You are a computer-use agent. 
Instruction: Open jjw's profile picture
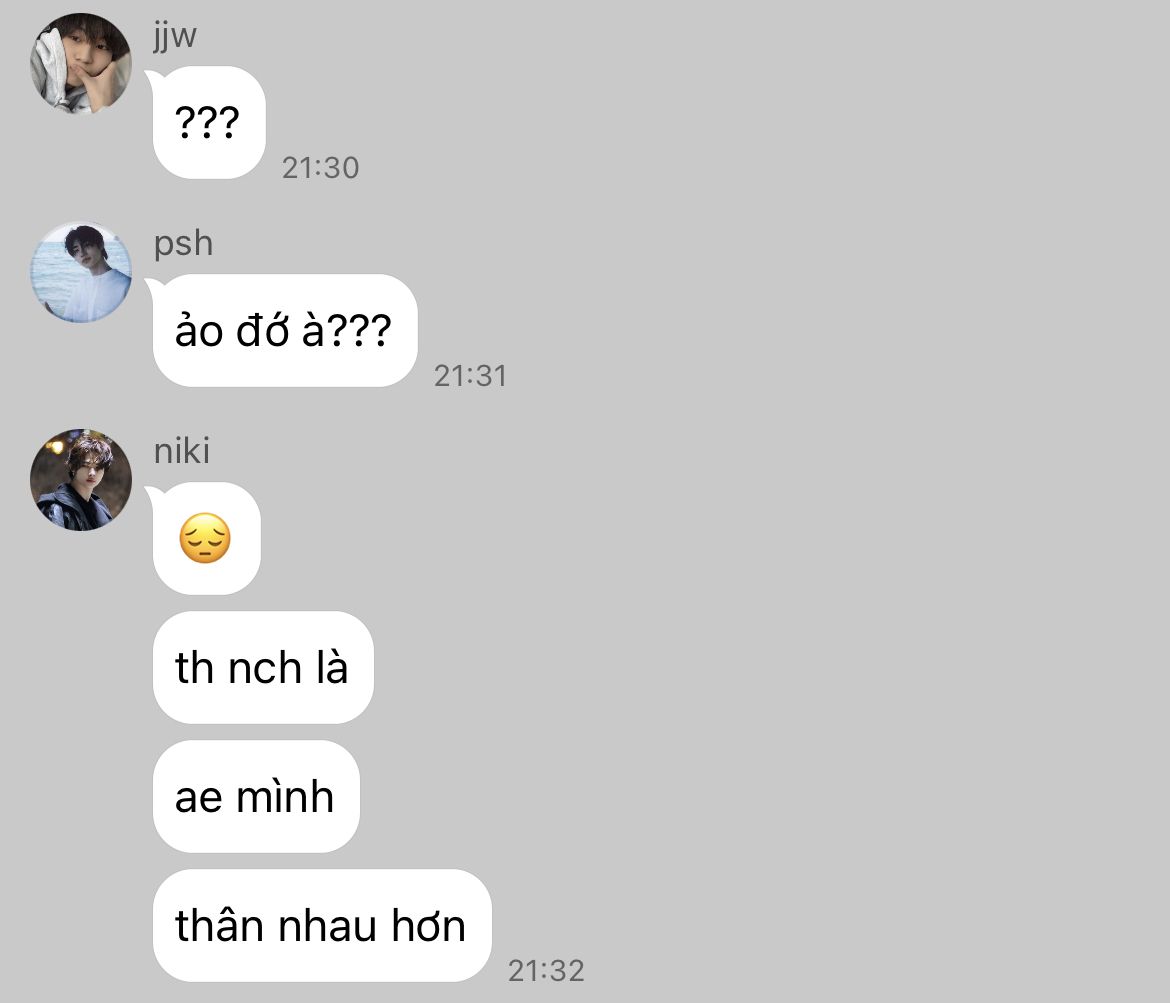point(81,63)
